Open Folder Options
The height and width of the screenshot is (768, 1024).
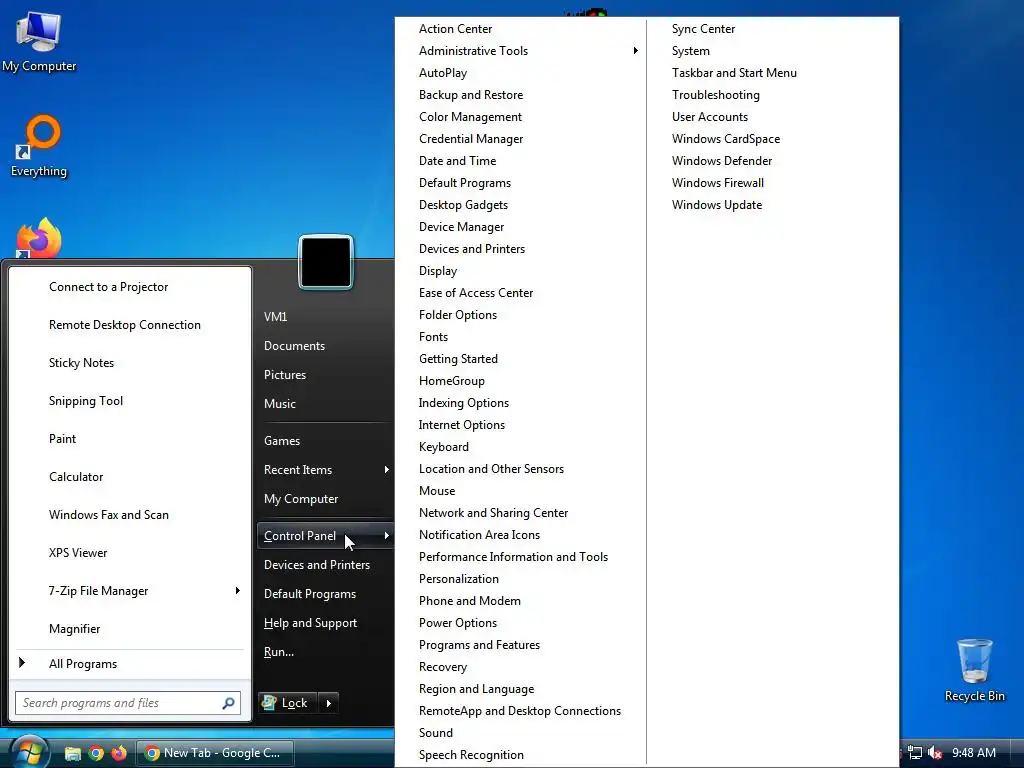point(458,315)
